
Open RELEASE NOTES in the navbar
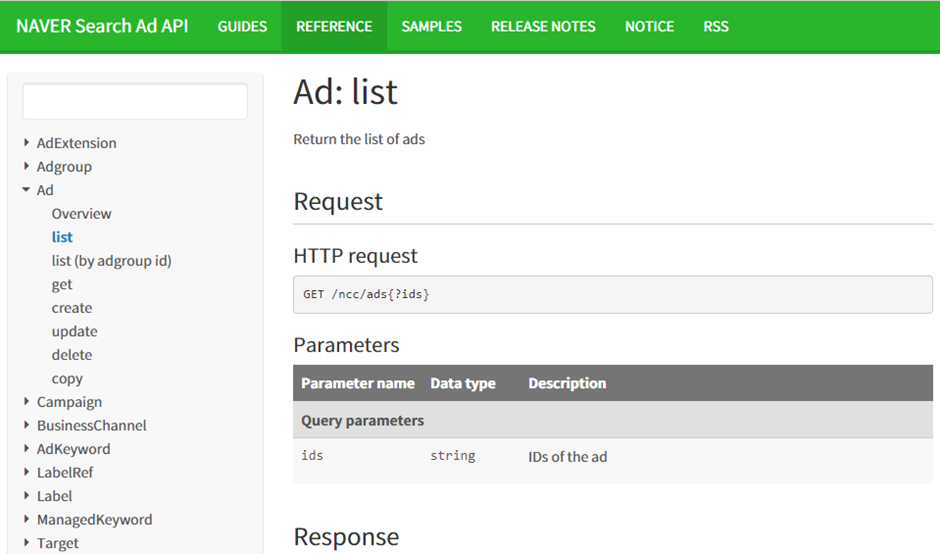tap(543, 26)
